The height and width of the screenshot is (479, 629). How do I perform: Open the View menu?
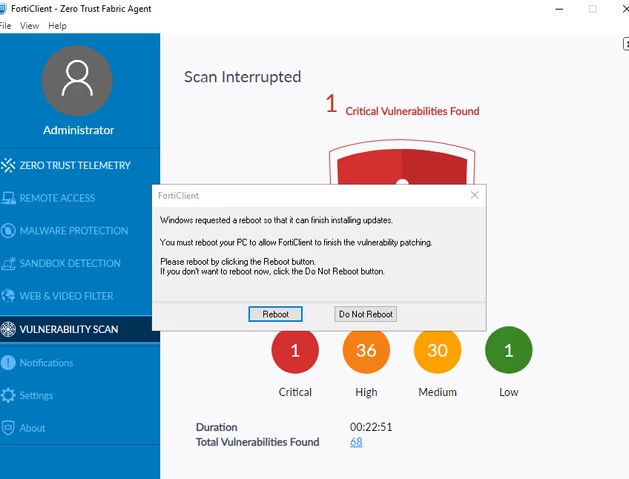pos(29,26)
